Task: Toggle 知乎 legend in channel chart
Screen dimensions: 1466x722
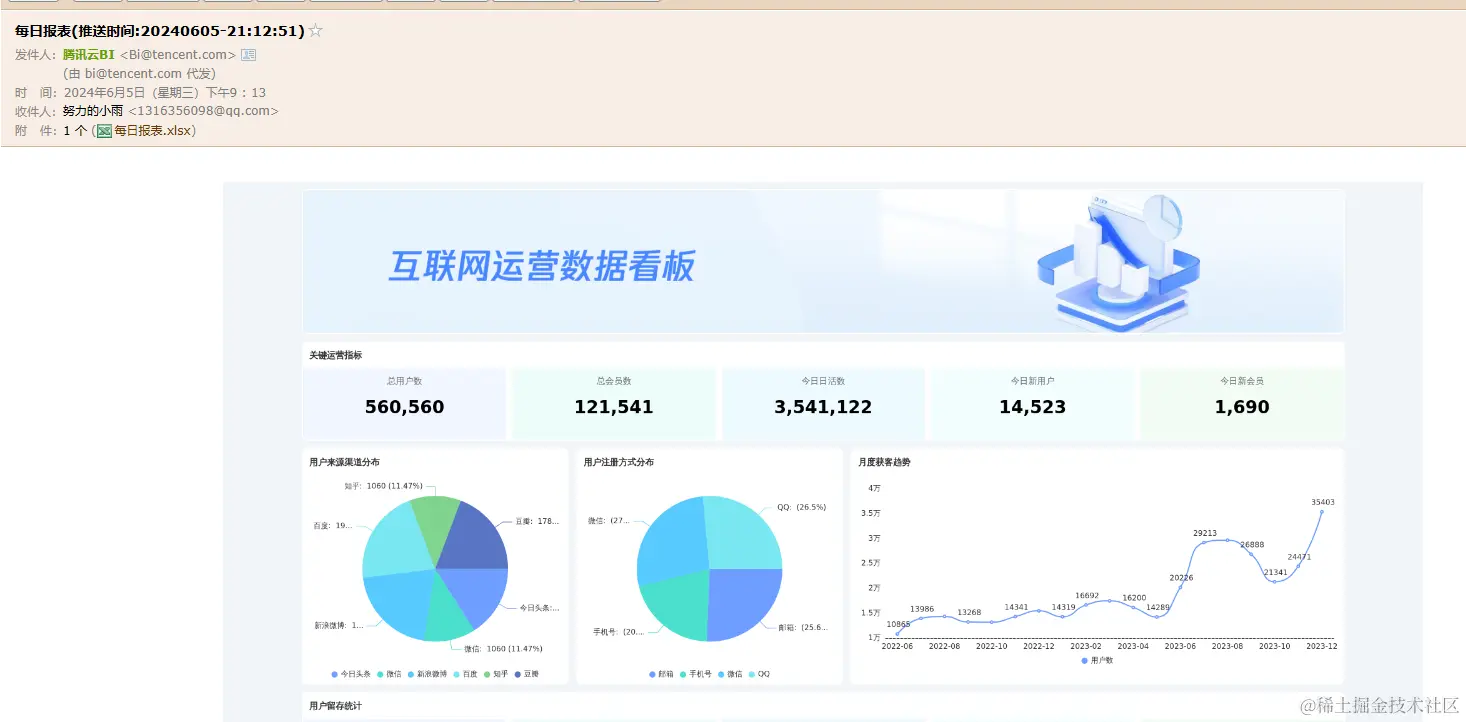Action: (x=496, y=674)
